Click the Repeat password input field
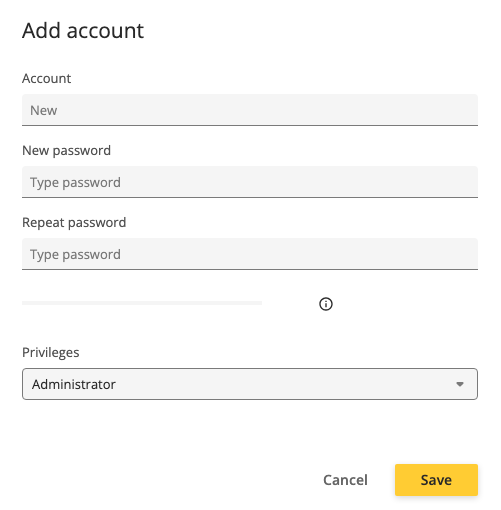The height and width of the screenshot is (510, 501). 250,254
